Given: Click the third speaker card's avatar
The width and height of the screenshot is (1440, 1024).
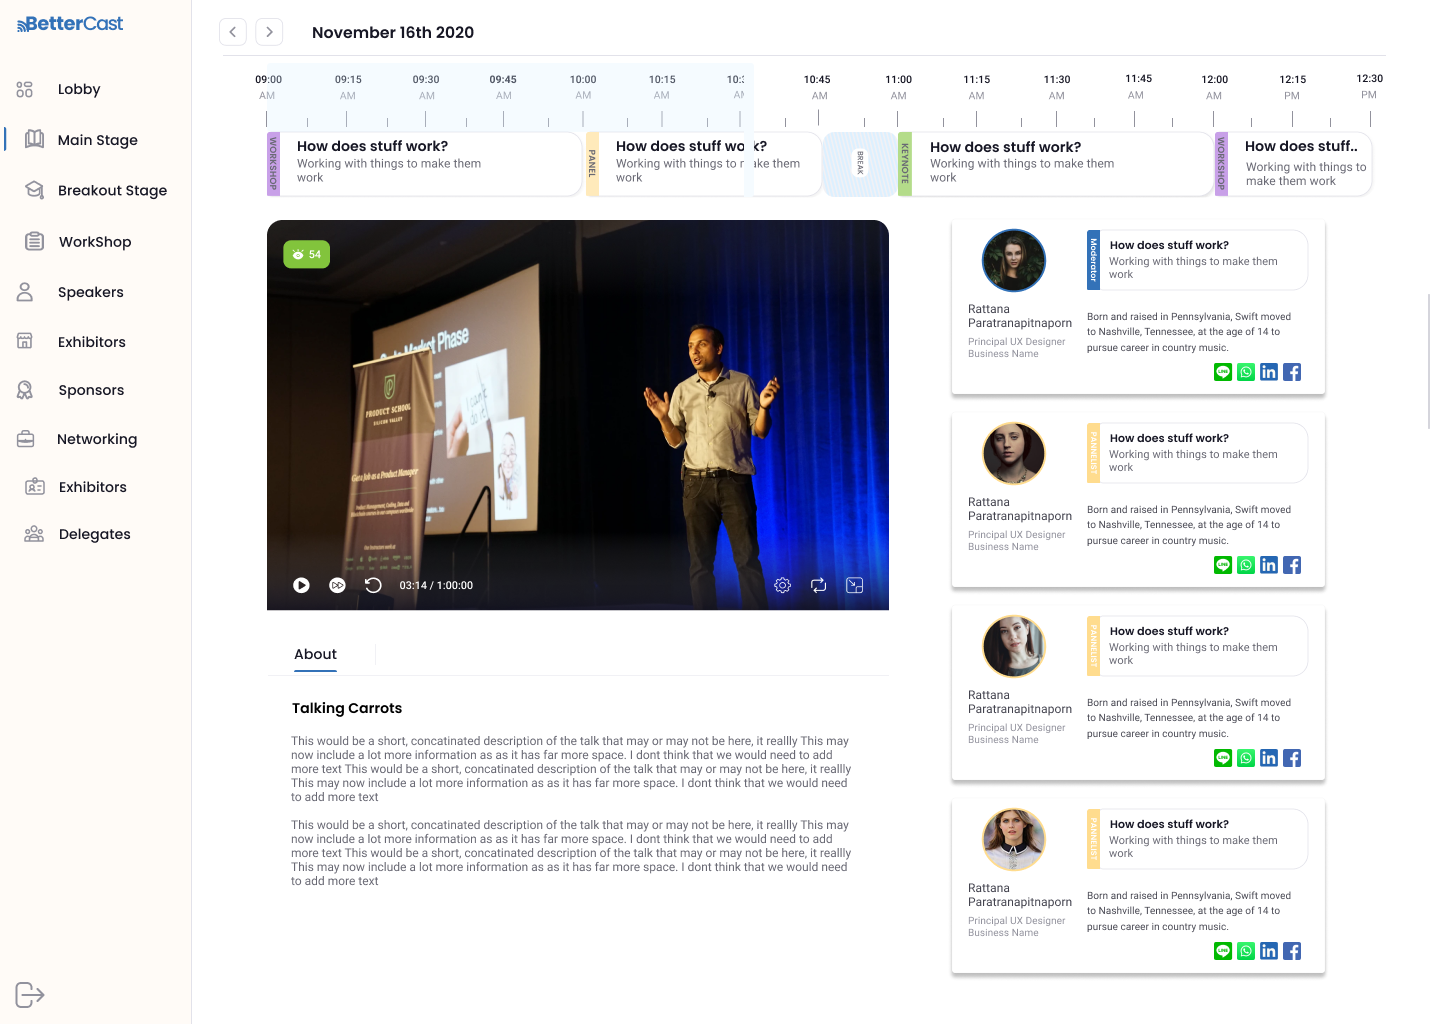Looking at the screenshot, I should pos(1014,647).
